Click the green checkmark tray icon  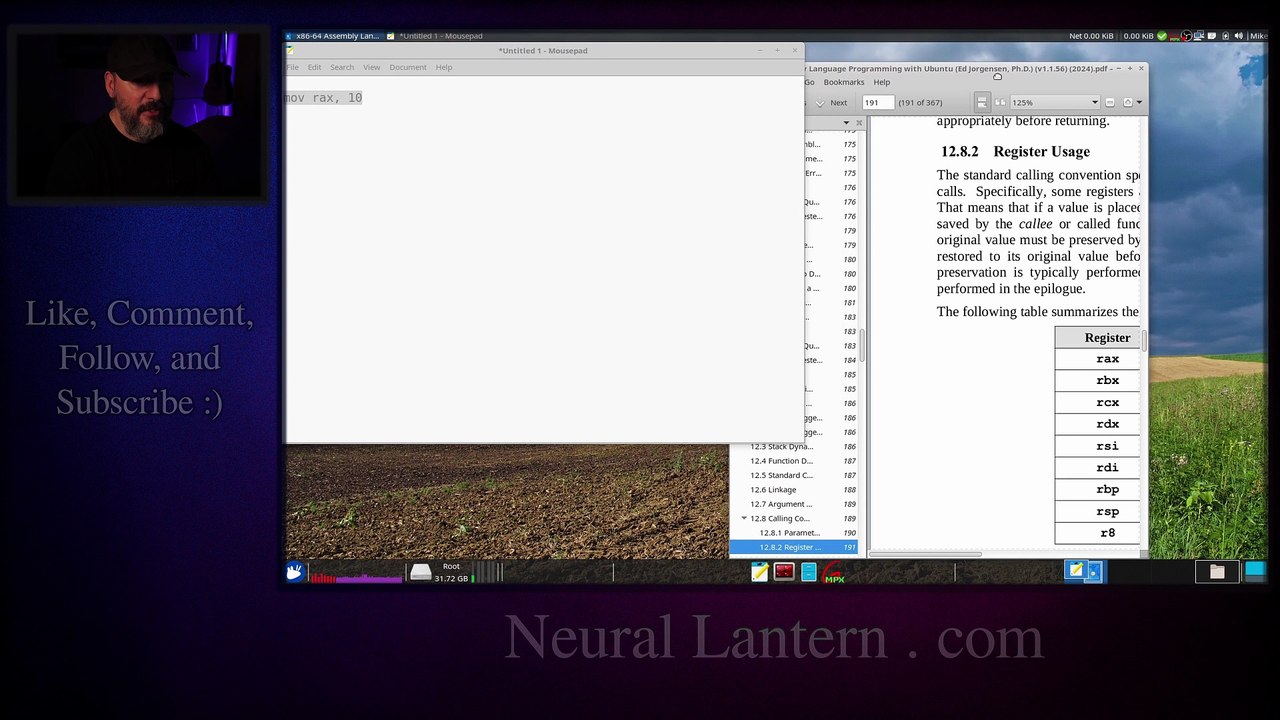pyautogui.click(x=1161, y=36)
